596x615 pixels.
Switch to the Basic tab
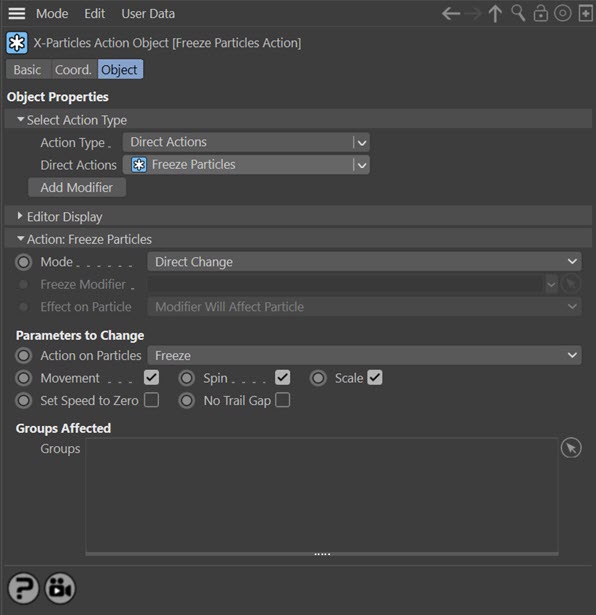click(27, 70)
